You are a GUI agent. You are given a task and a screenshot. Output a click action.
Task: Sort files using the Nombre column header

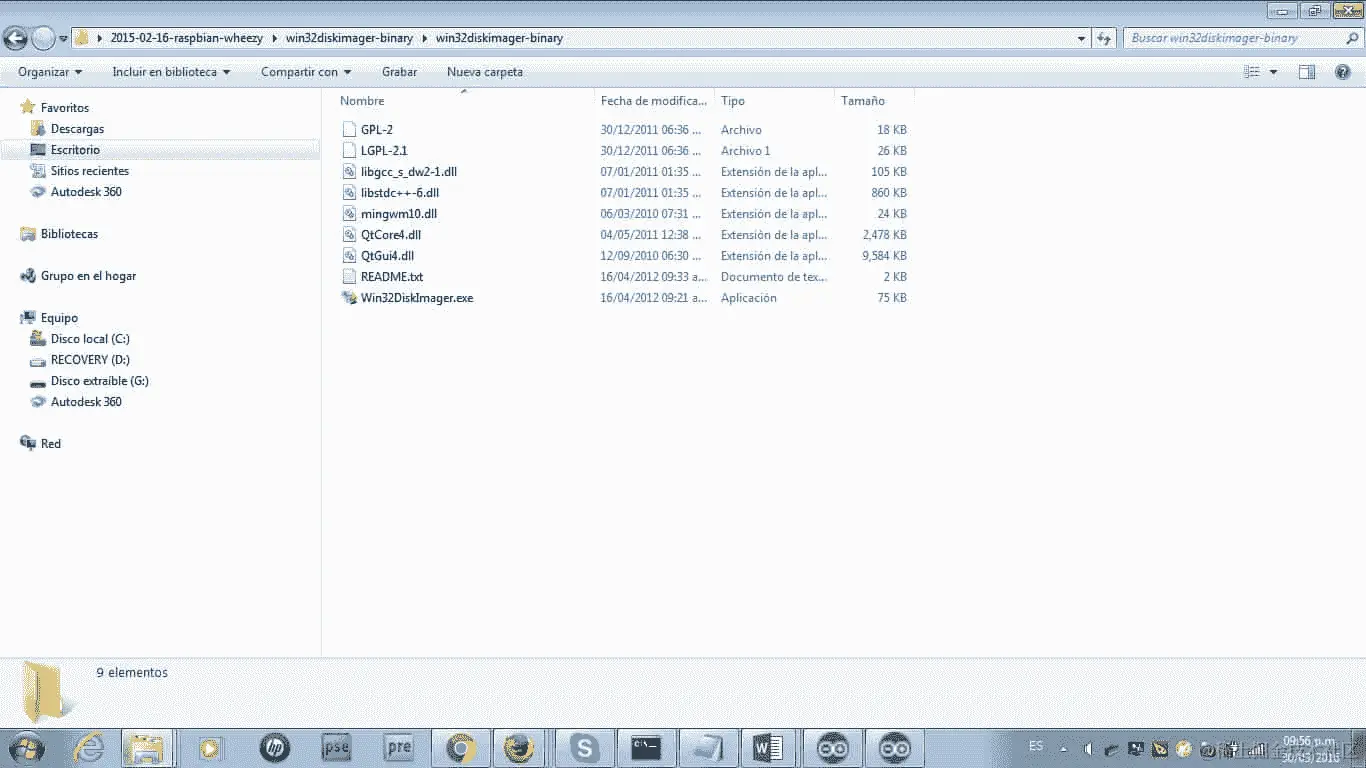click(362, 100)
